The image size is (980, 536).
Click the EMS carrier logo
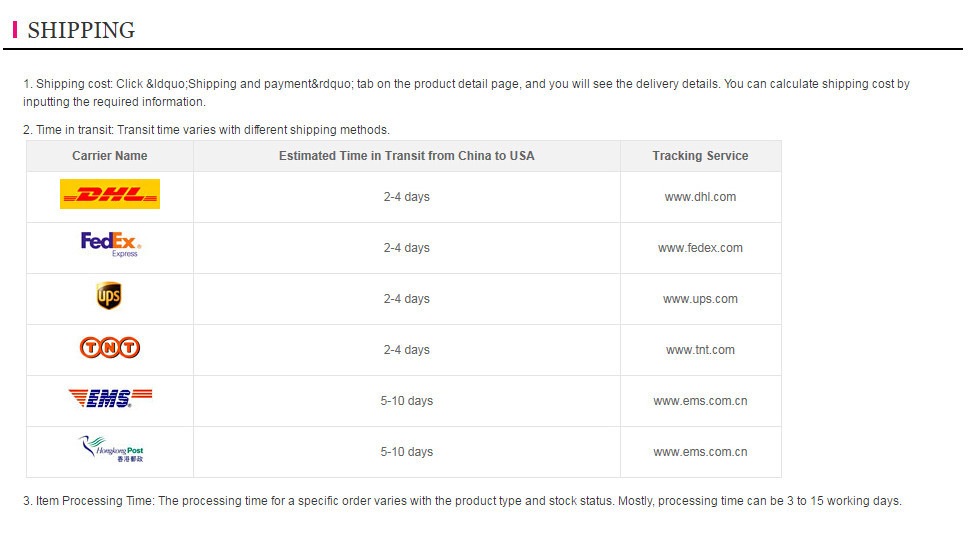(110, 399)
